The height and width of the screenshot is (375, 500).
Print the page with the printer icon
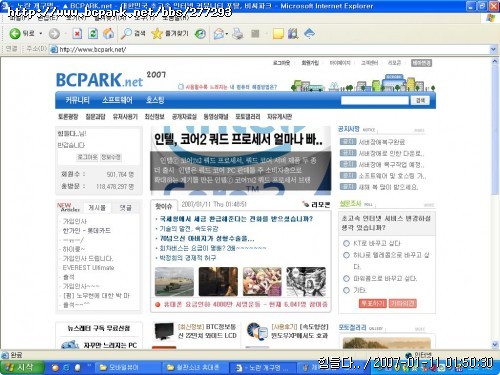point(238,33)
